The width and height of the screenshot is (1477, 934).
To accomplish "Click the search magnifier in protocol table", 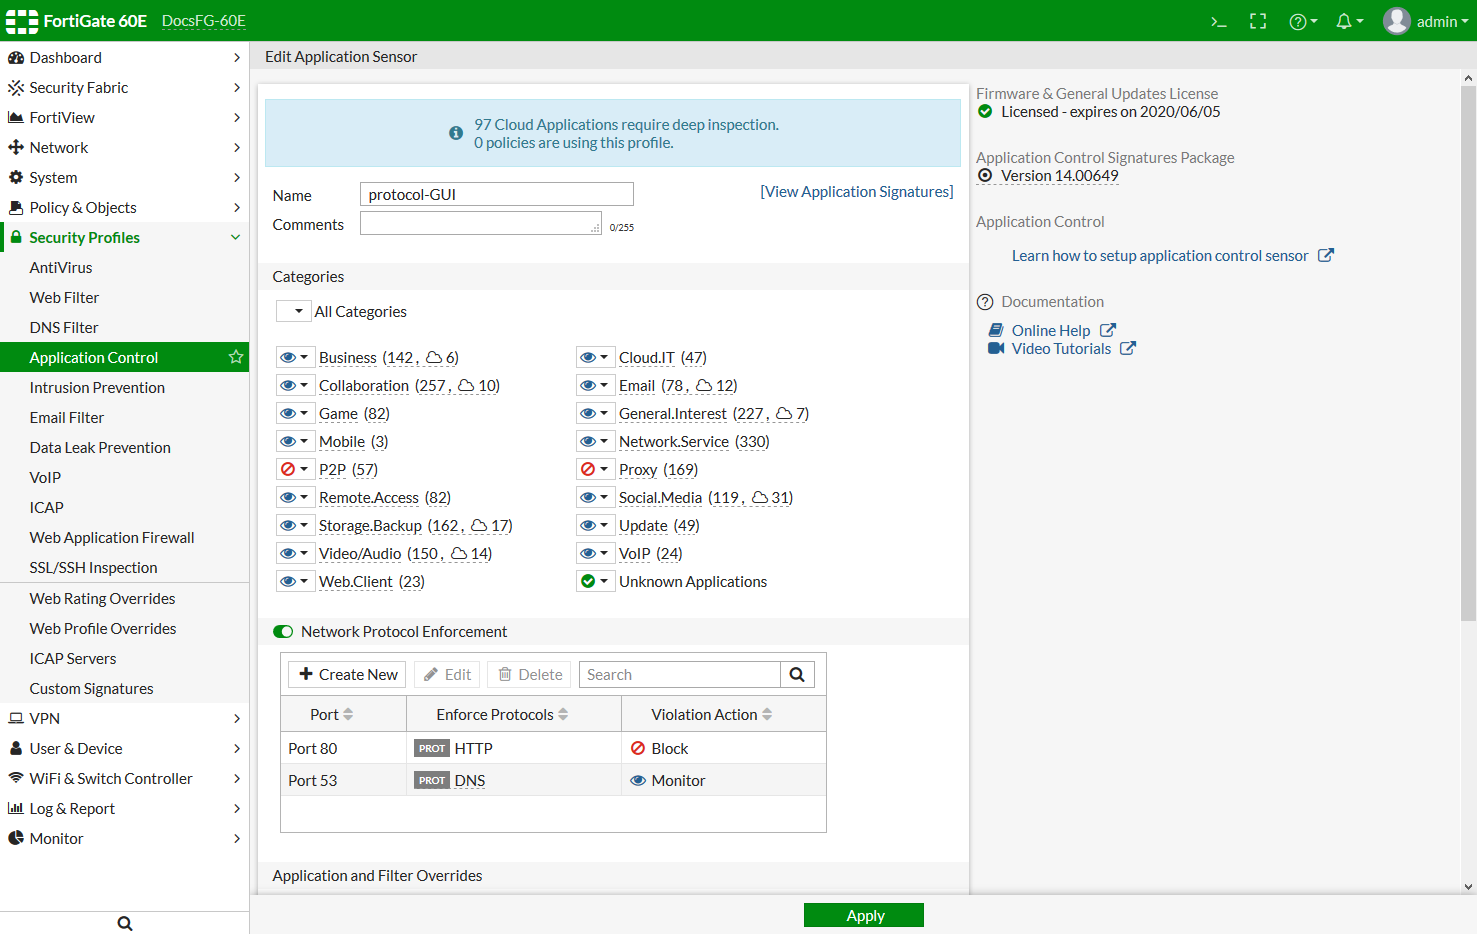I will [x=797, y=675].
